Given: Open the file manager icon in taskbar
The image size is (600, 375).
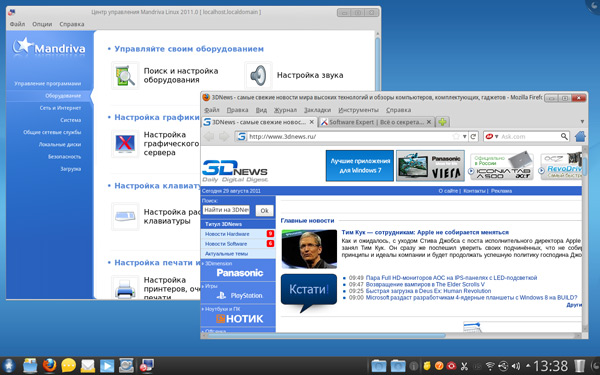Looking at the screenshot, I should pos(30,366).
